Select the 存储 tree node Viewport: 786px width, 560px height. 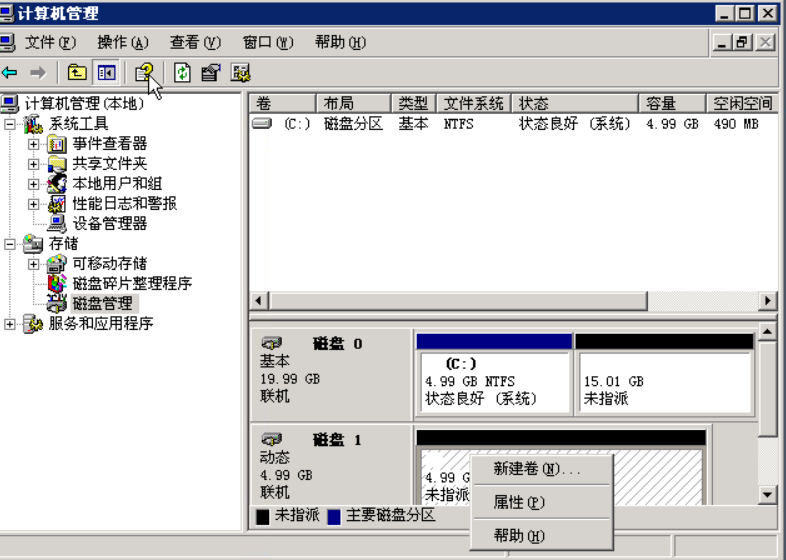point(64,244)
